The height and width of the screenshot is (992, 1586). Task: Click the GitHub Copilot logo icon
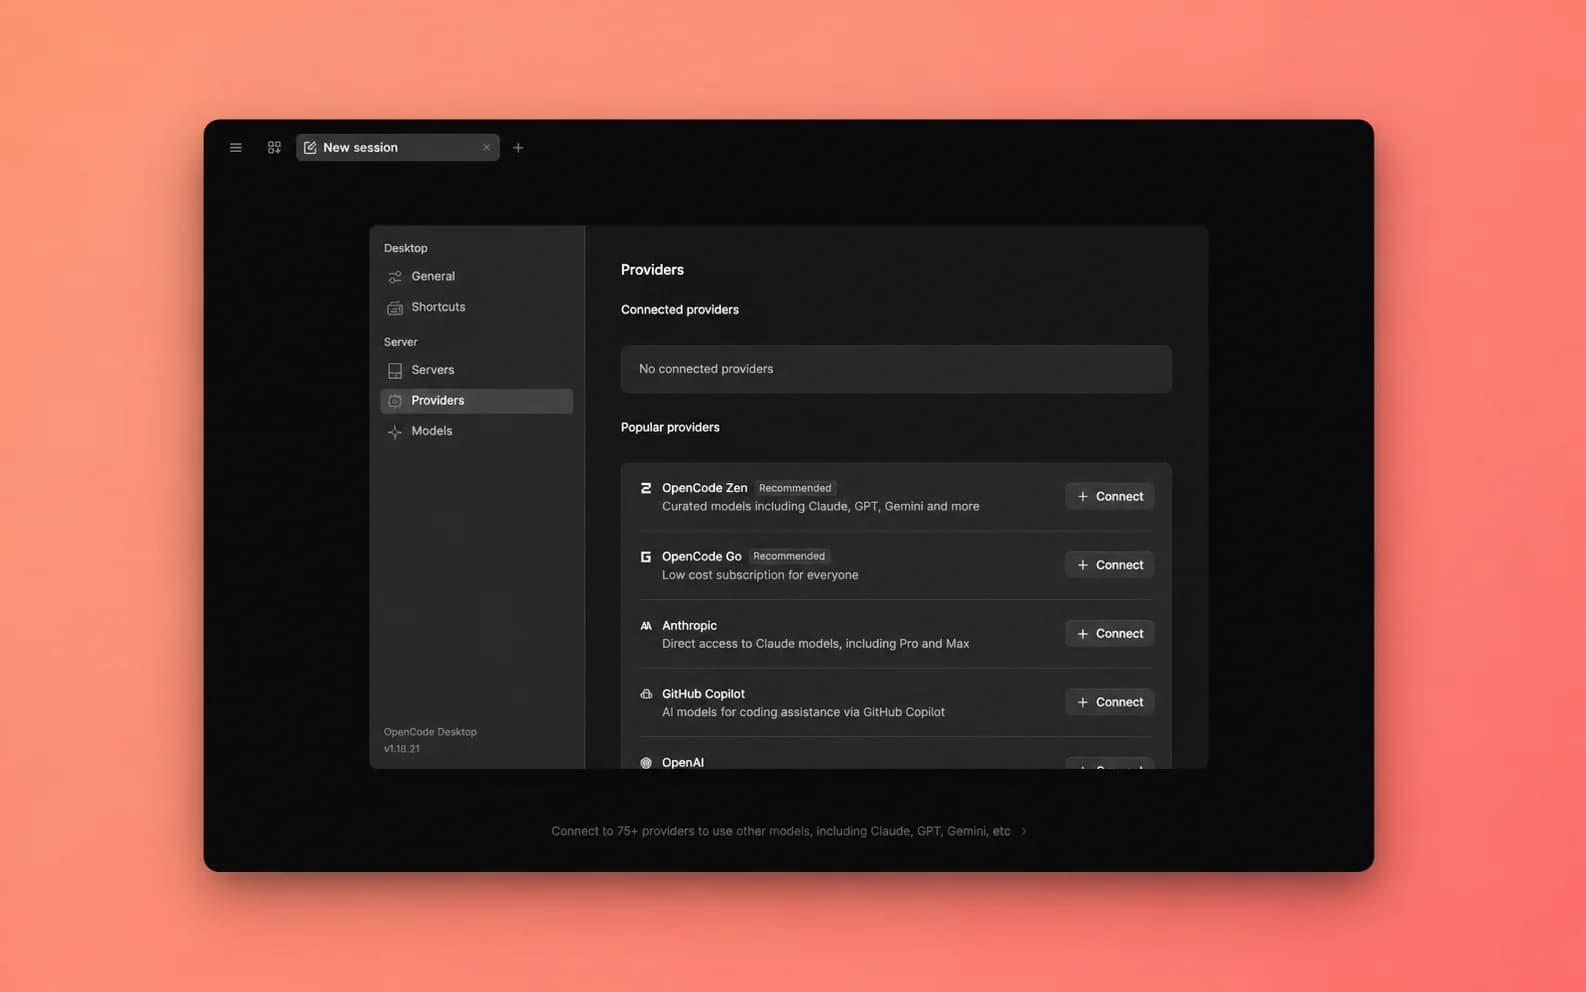tap(646, 694)
